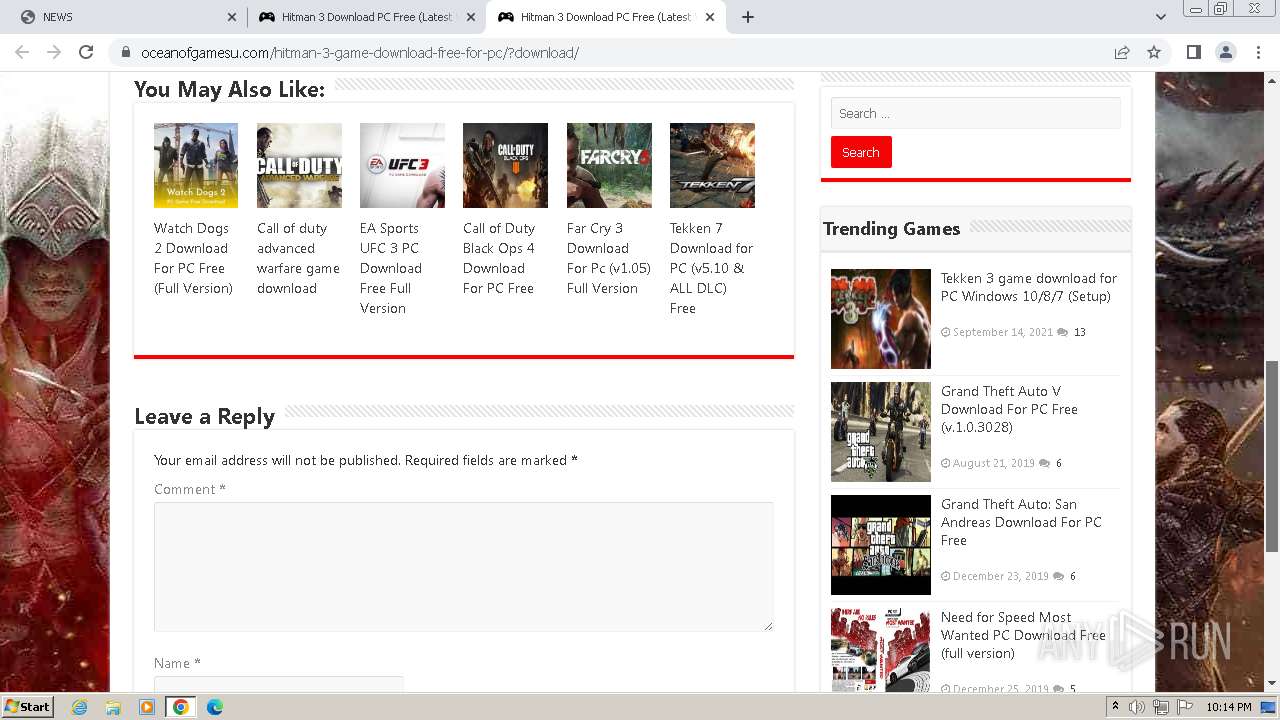Open Watch Dogs 2 thumbnail

[196, 165]
